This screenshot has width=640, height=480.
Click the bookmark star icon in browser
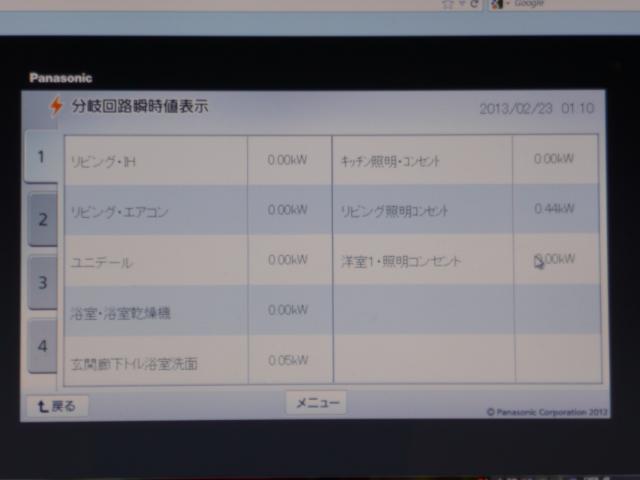click(447, 4)
